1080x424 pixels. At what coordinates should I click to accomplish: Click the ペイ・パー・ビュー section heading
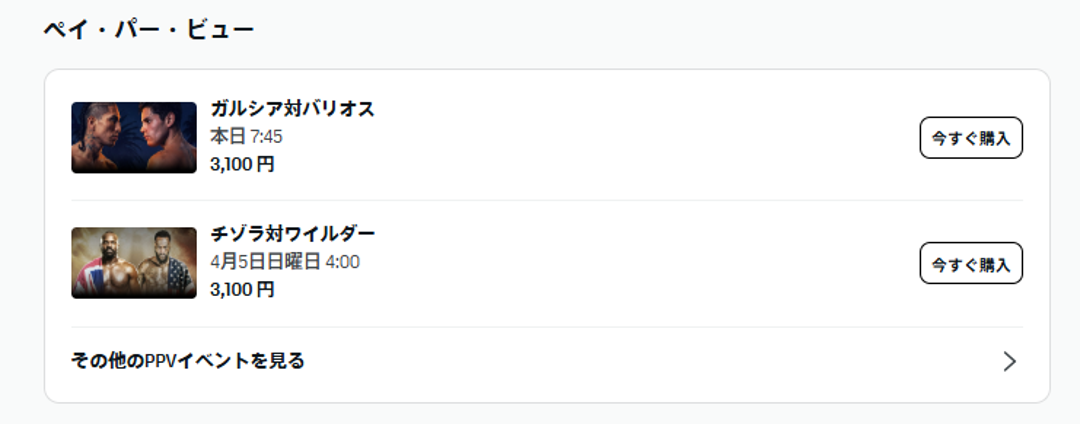pyautogui.click(x=148, y=30)
